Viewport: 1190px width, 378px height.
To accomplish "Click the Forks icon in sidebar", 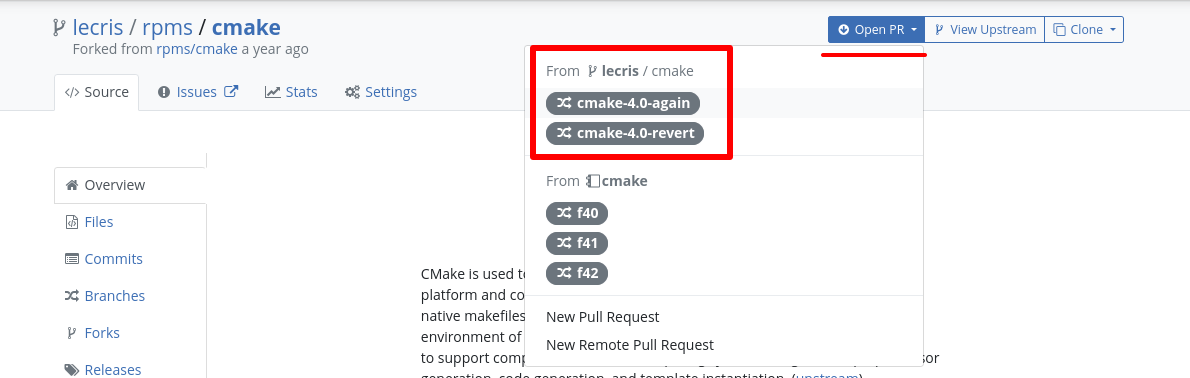I will click(71, 333).
